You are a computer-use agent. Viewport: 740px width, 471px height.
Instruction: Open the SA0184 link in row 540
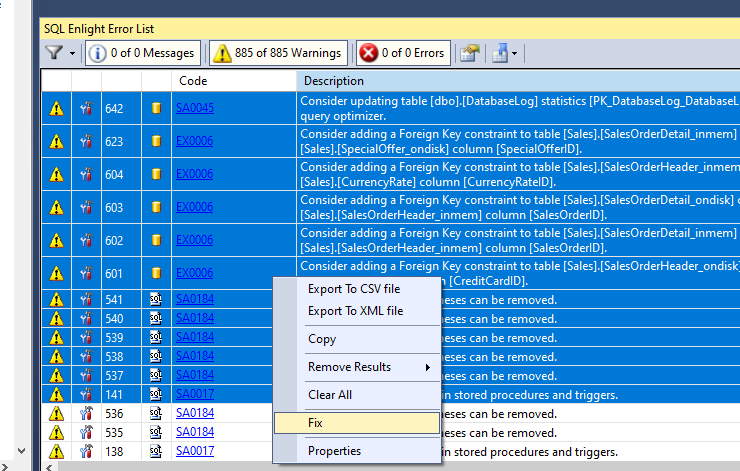point(195,318)
